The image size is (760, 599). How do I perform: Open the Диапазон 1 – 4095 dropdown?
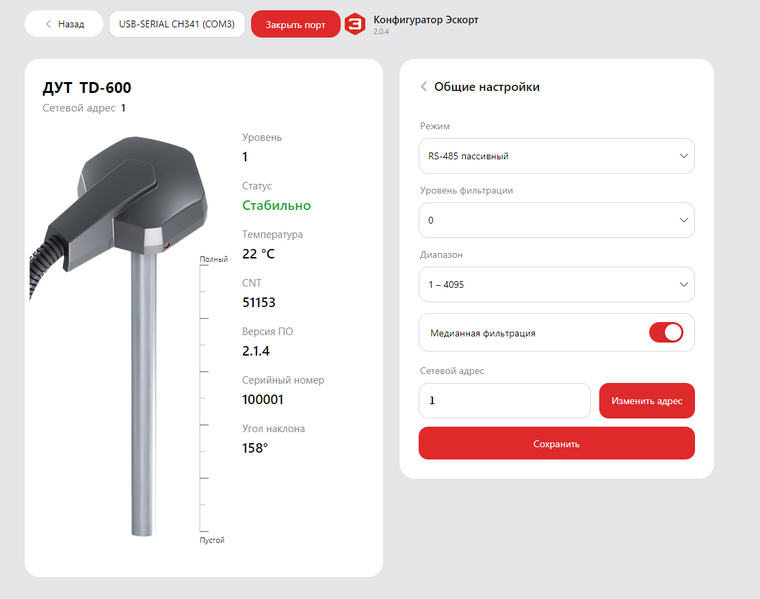(x=556, y=284)
